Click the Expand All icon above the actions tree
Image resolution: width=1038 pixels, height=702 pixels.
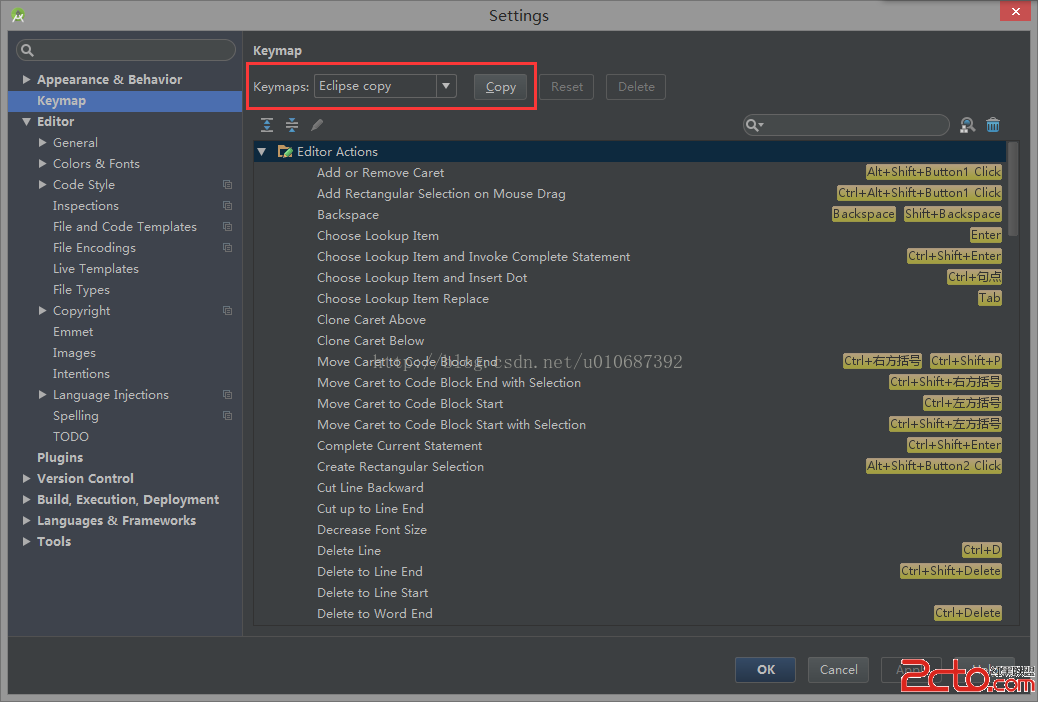267,125
